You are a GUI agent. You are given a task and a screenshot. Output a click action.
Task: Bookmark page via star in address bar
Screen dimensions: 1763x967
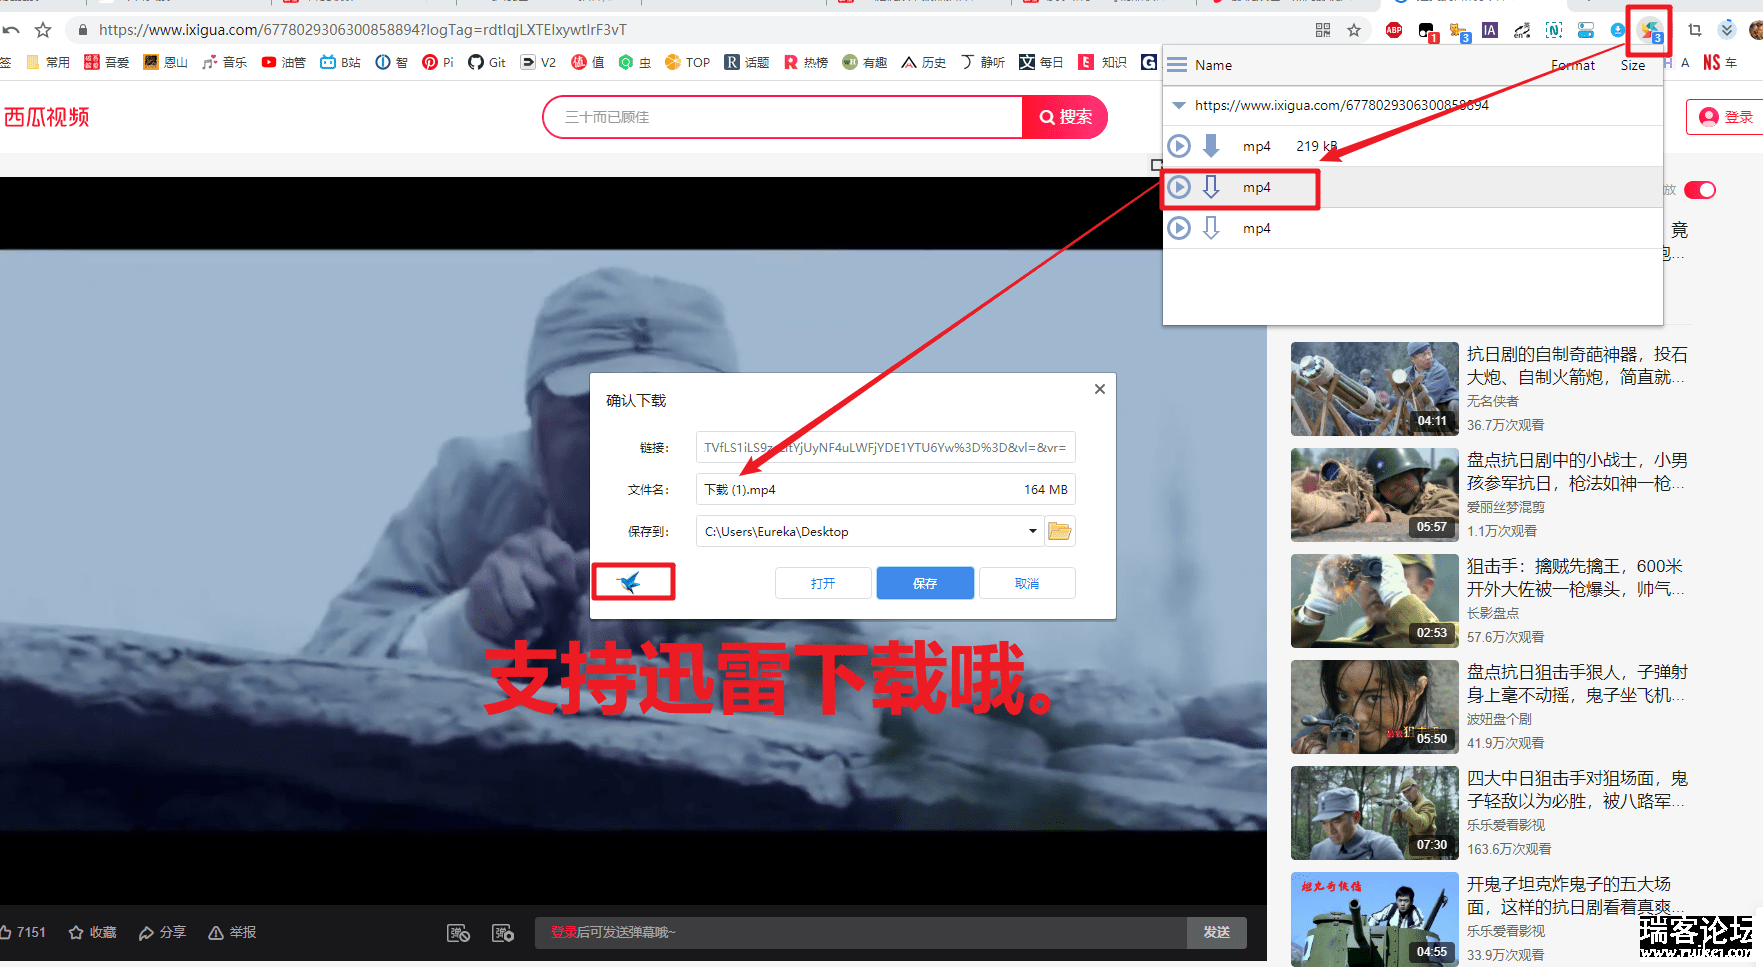1354,30
